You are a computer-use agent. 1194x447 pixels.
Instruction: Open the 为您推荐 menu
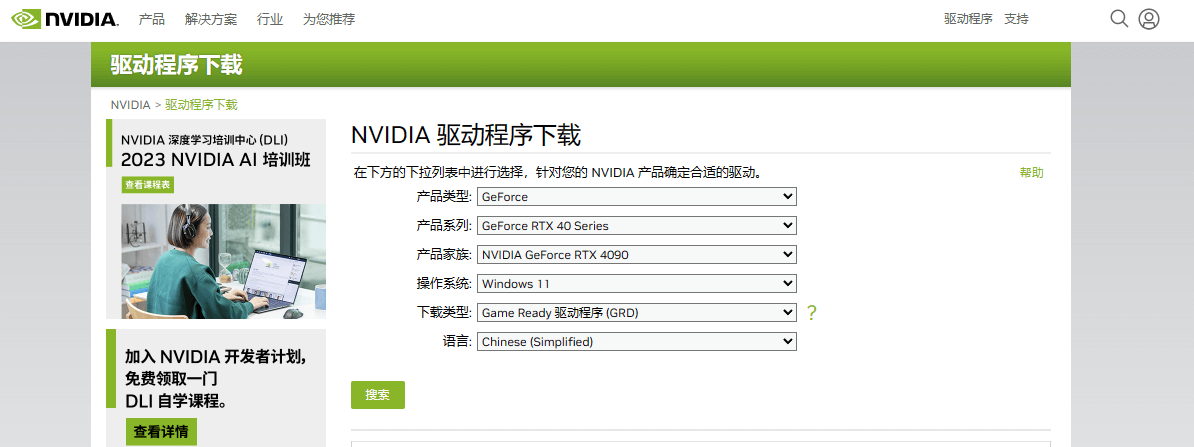(329, 19)
